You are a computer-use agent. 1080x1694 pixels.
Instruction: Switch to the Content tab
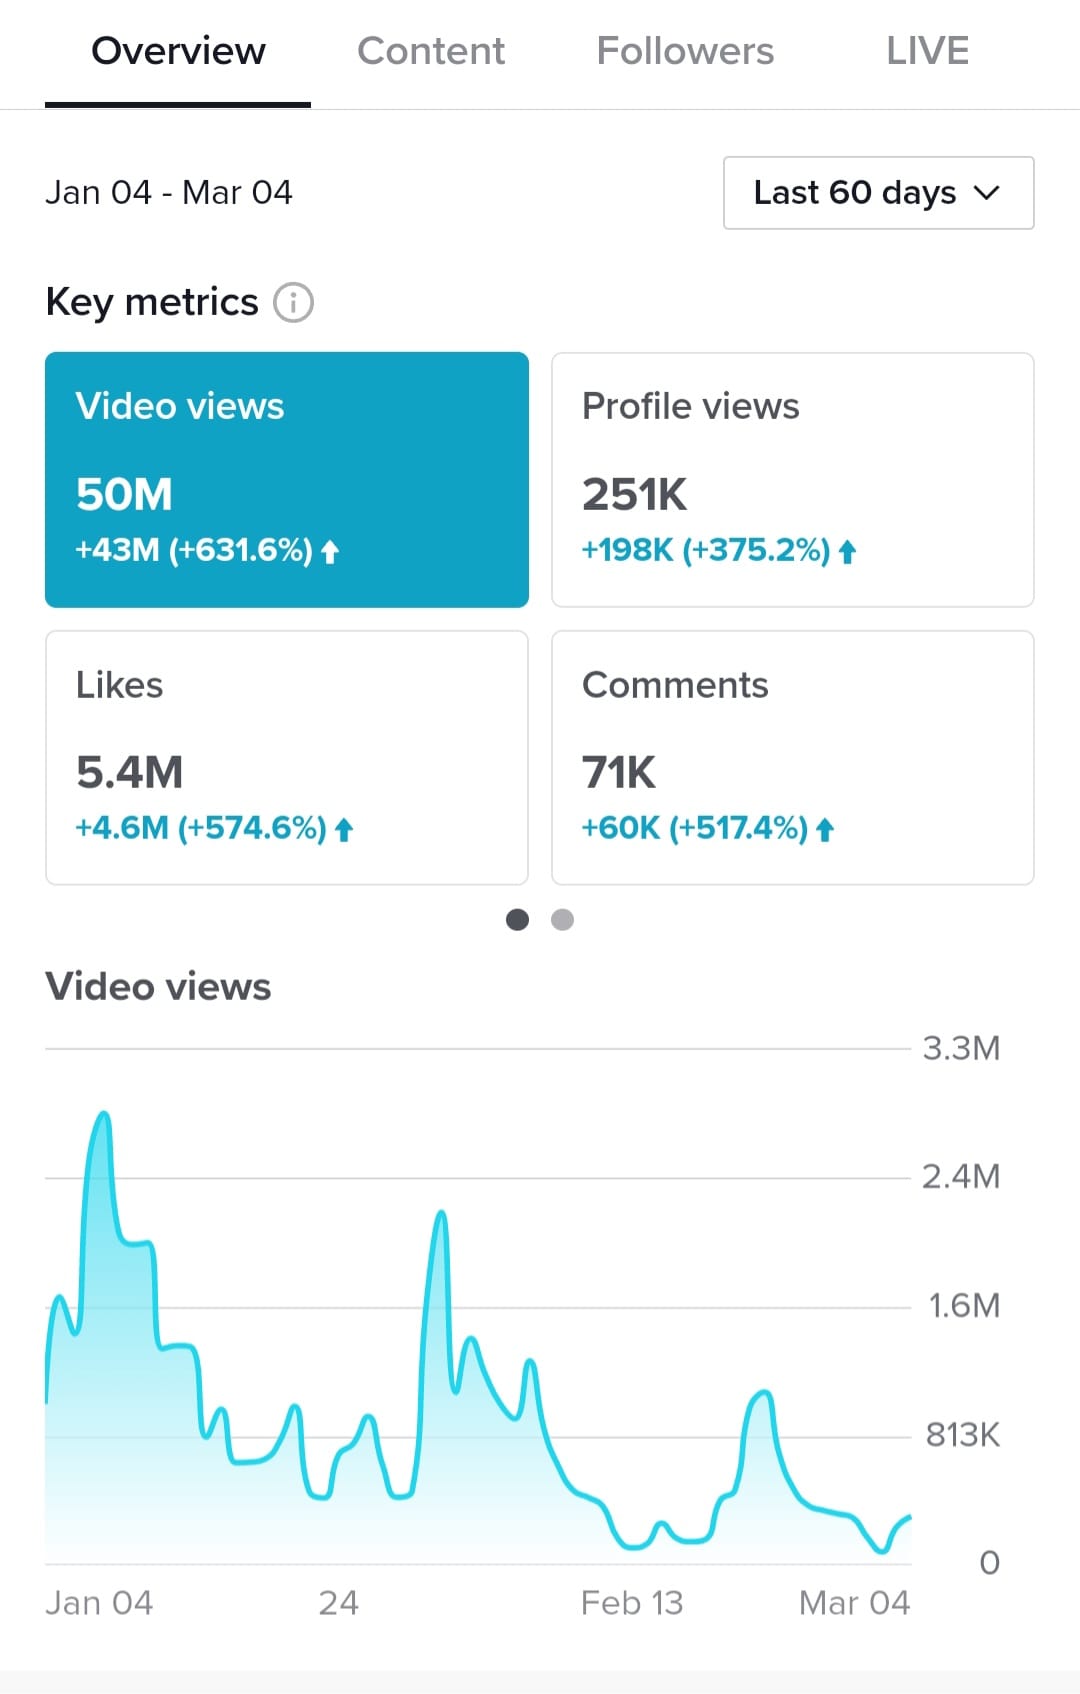click(x=431, y=52)
